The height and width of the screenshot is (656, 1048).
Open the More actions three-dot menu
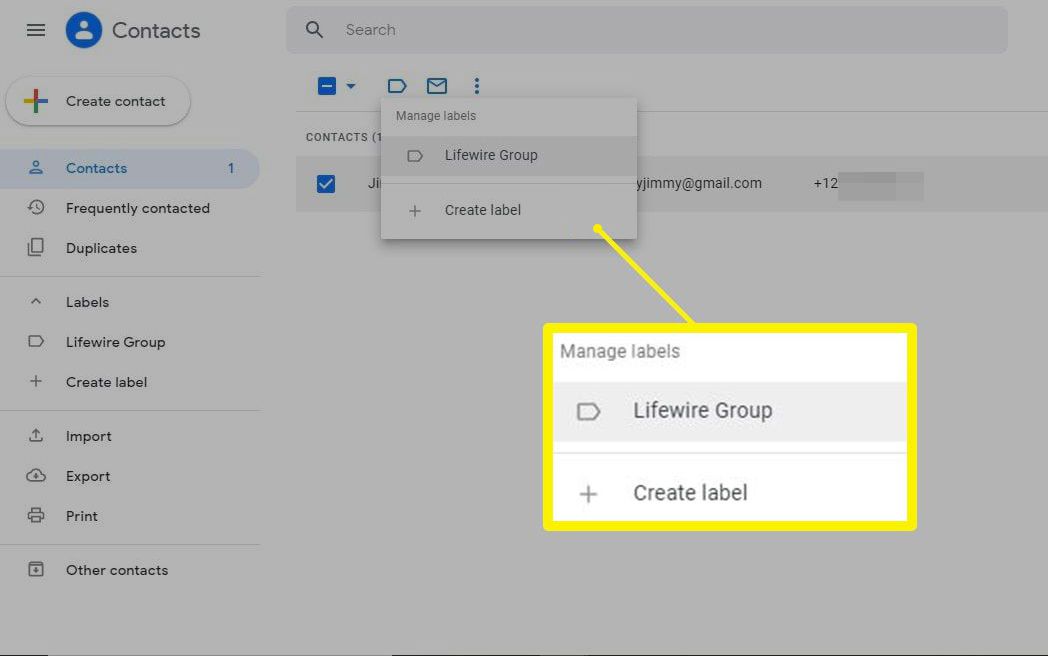click(x=477, y=86)
